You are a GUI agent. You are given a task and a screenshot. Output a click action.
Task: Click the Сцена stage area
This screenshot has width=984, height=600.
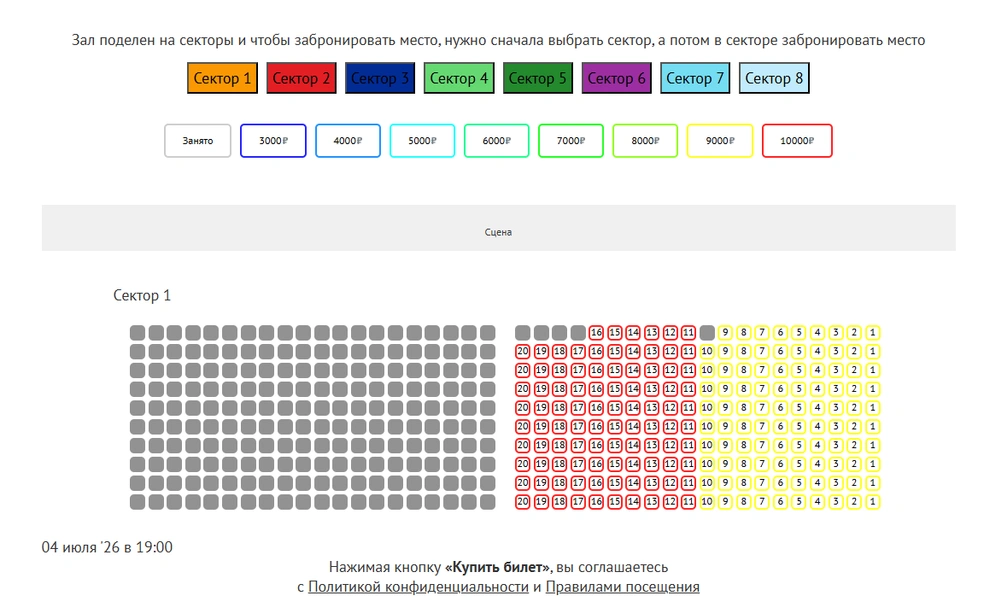coord(498,228)
